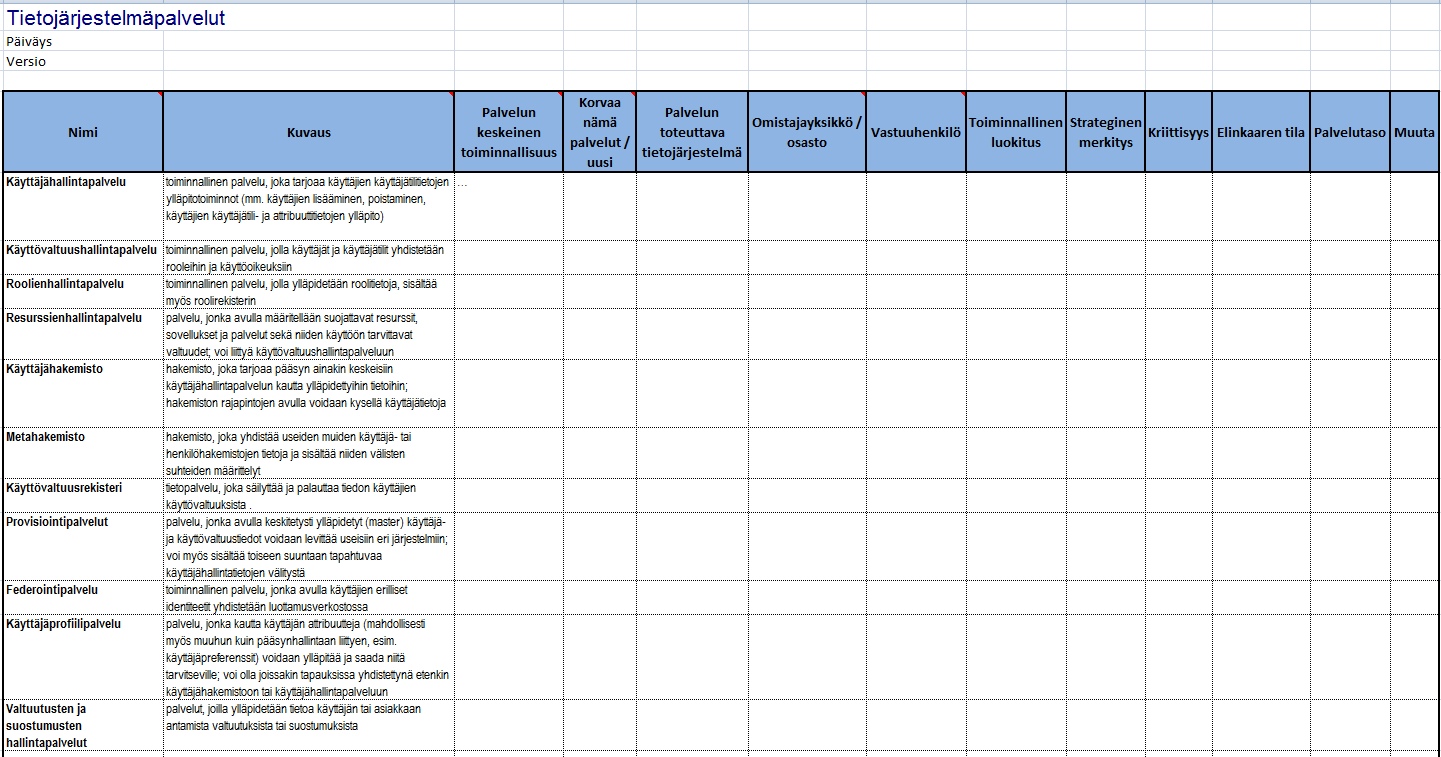Select the Käyttäjähallintapalvelu description cell

point(309,206)
